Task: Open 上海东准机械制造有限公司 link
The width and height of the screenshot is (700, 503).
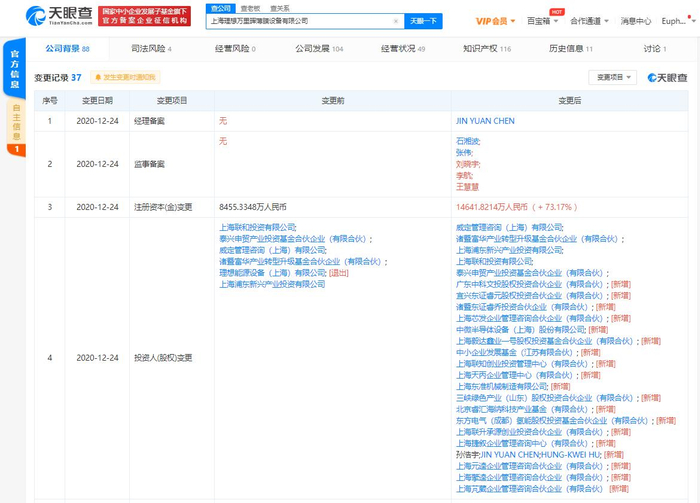Action: point(501,387)
